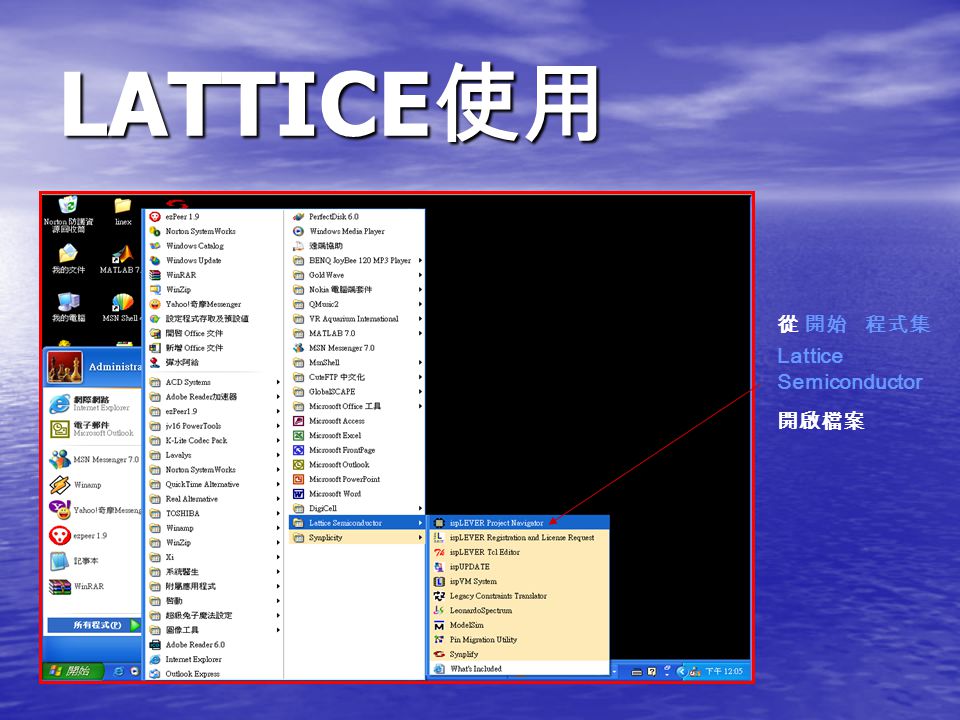Viewport: 960px width, 720px height.
Task: Click the LeonardoSpectrum icon
Action: point(439,610)
